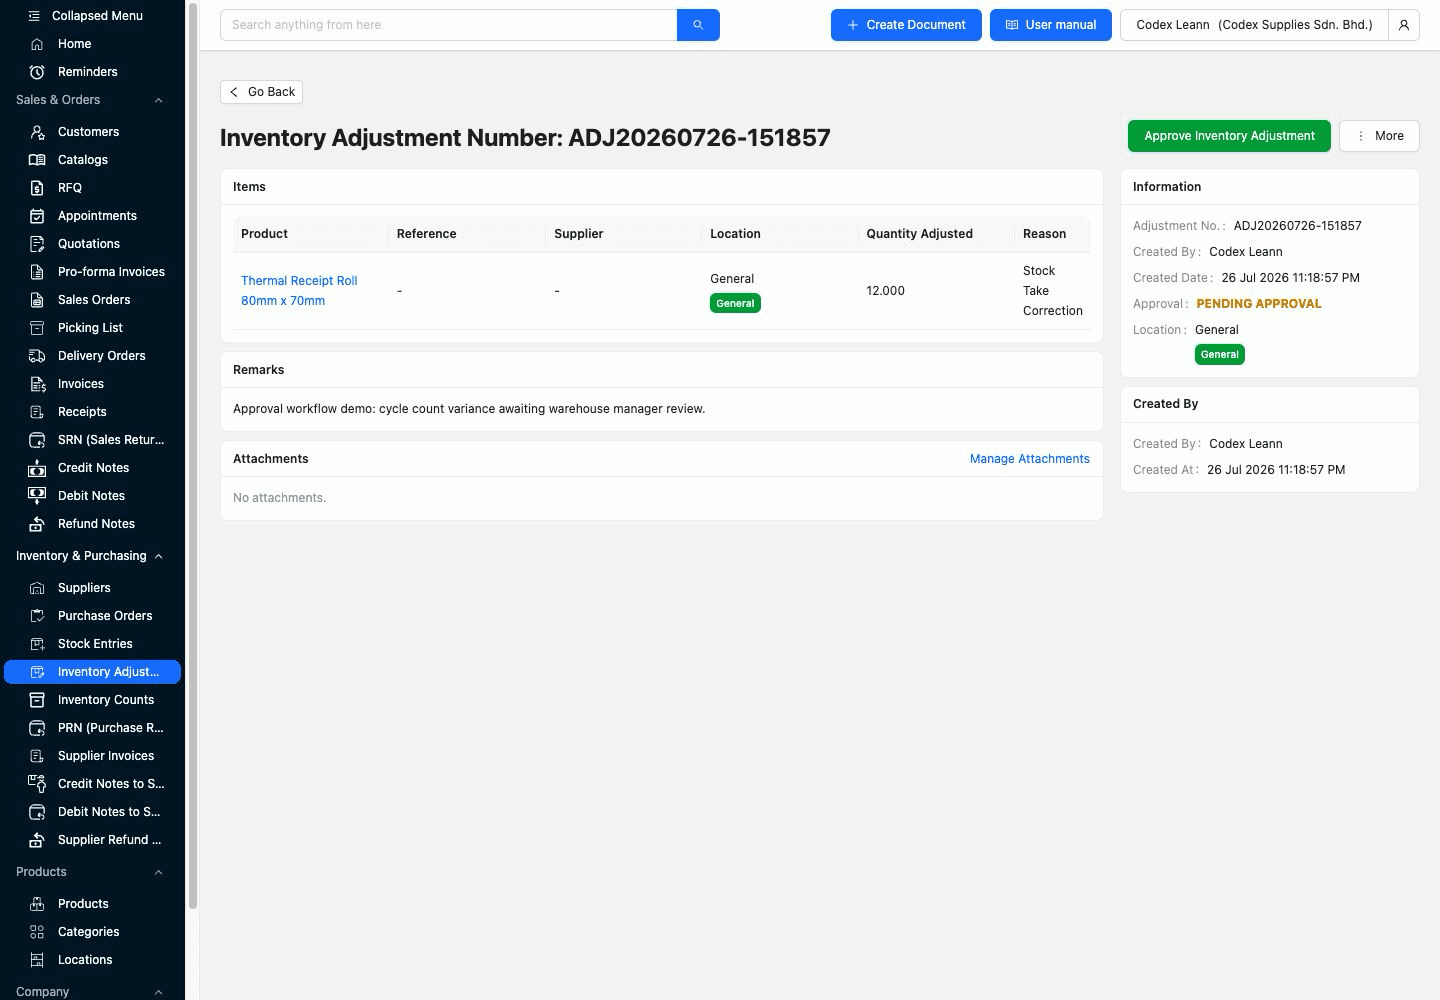The image size is (1440, 1000).
Task: Click the Inventory Counts box icon
Action: (x=37, y=700)
